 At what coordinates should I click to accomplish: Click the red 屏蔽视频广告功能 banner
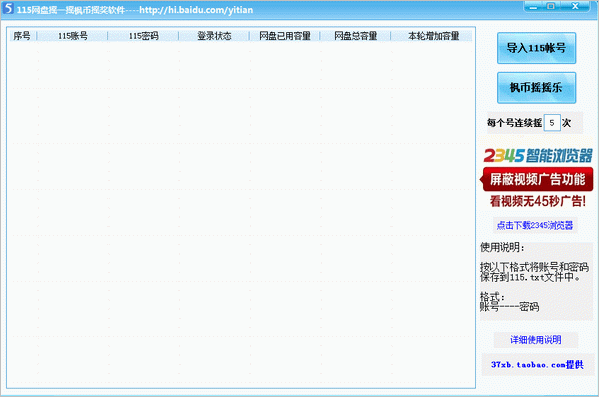[x=537, y=179]
